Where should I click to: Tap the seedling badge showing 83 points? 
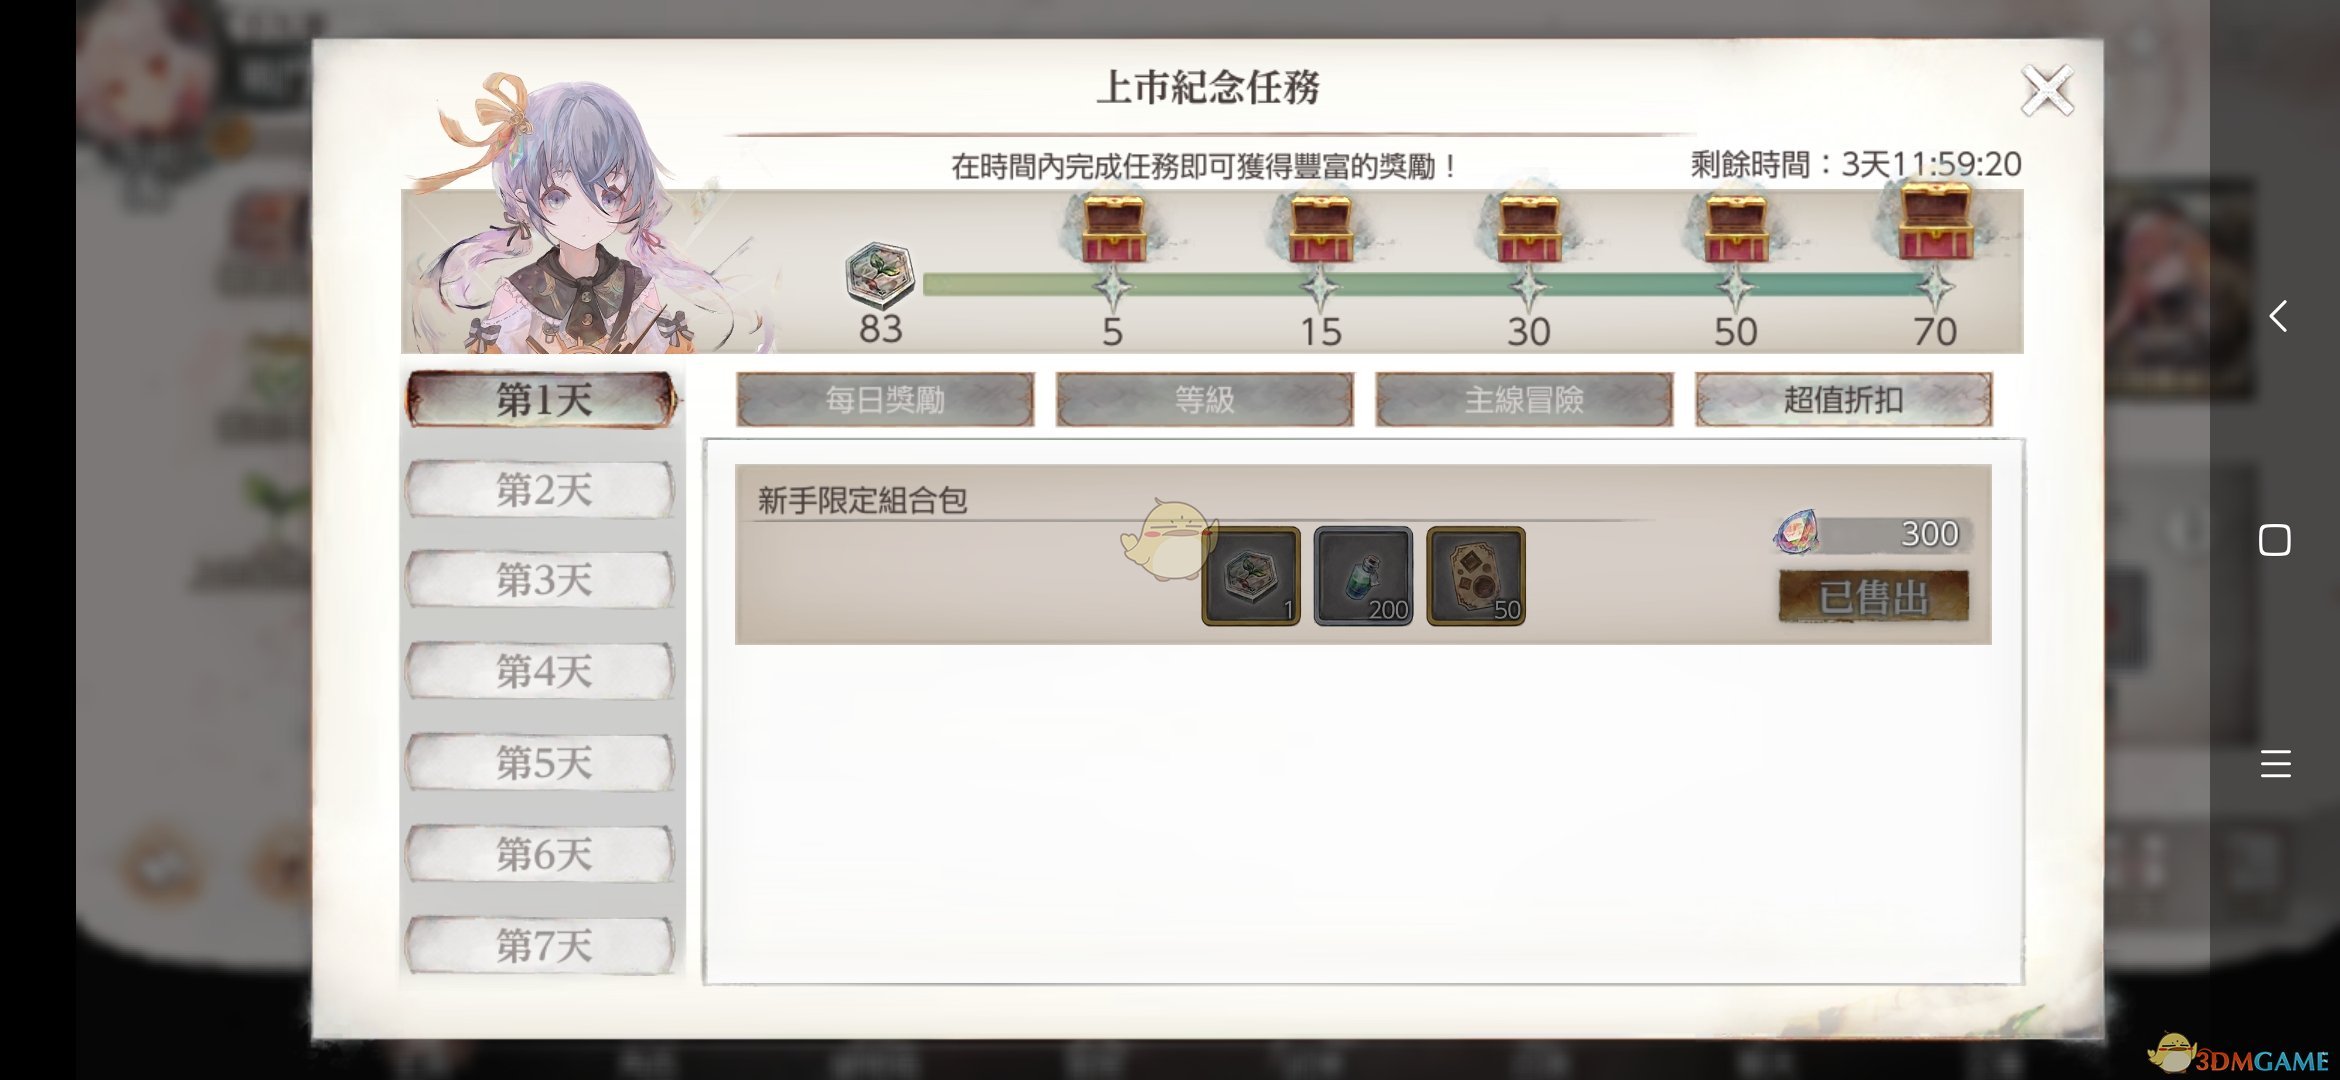point(880,274)
